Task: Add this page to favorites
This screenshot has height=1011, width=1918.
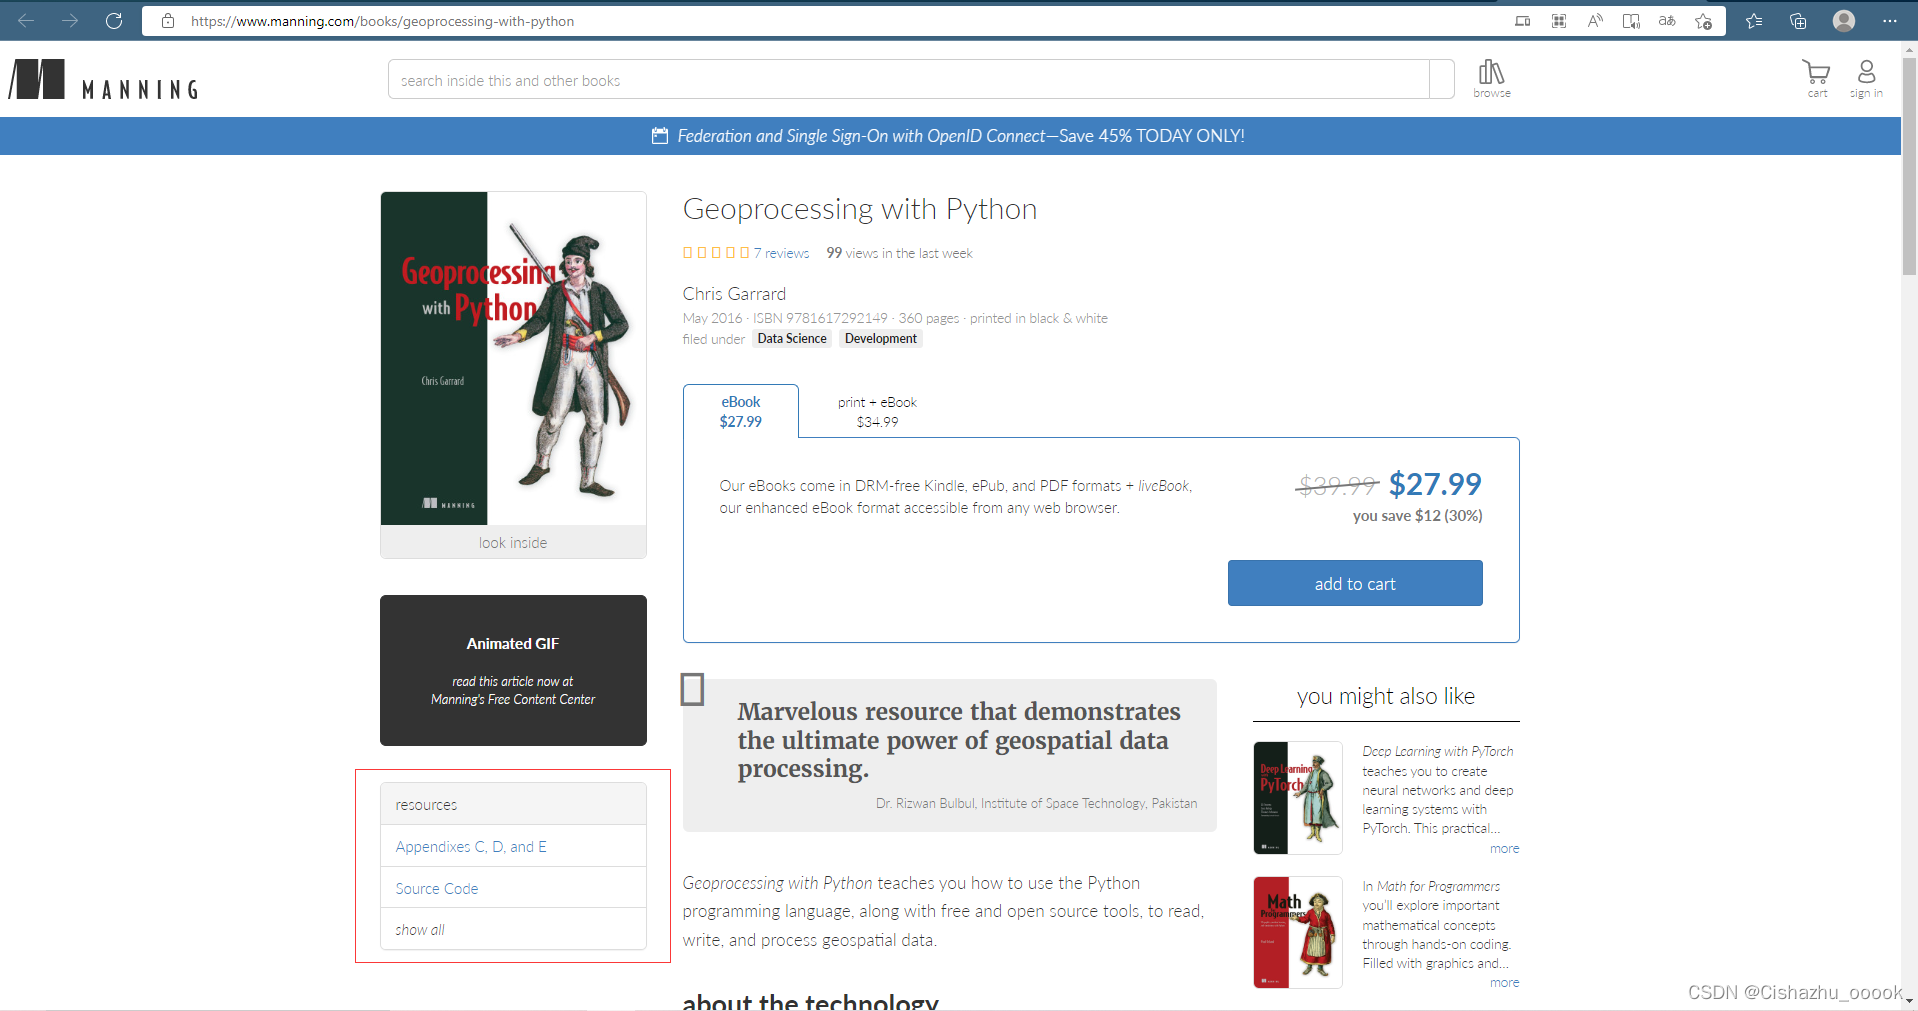Action: click(x=1704, y=21)
